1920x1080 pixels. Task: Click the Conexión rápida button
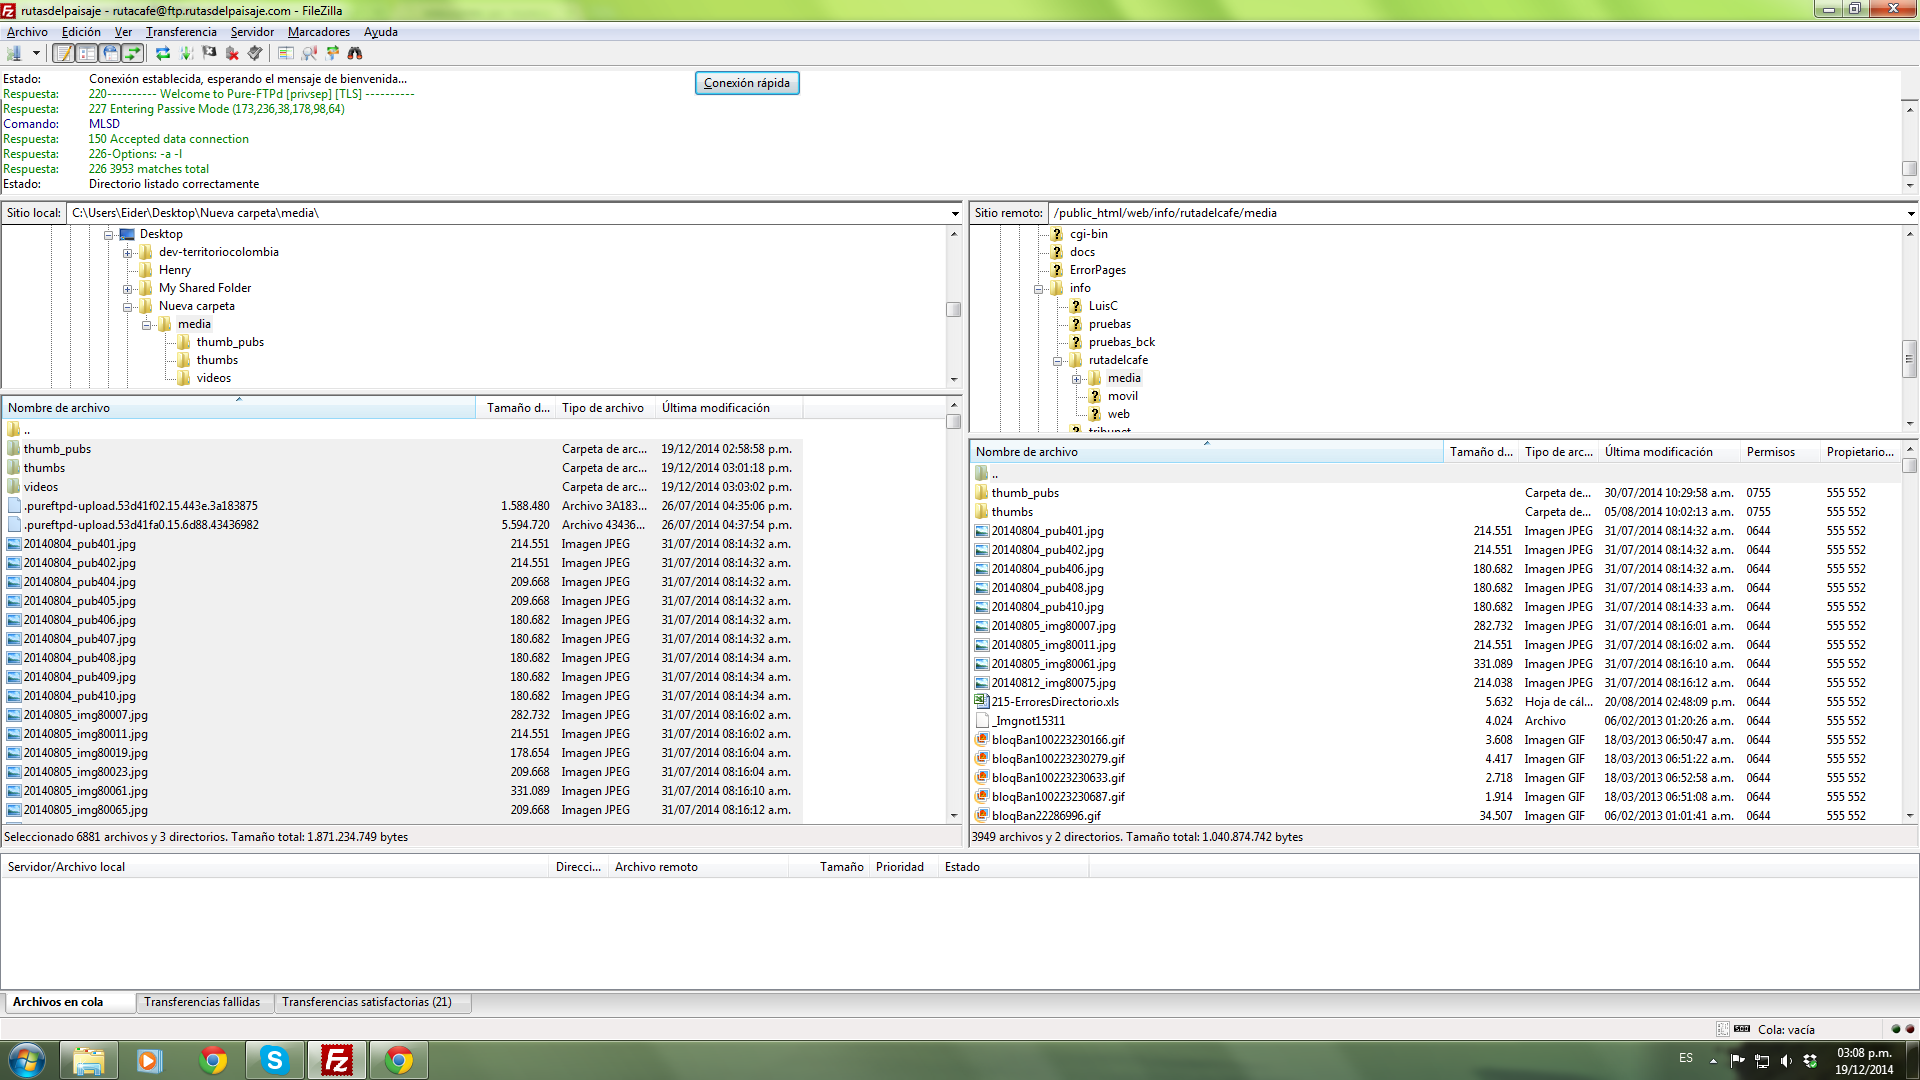click(x=746, y=83)
